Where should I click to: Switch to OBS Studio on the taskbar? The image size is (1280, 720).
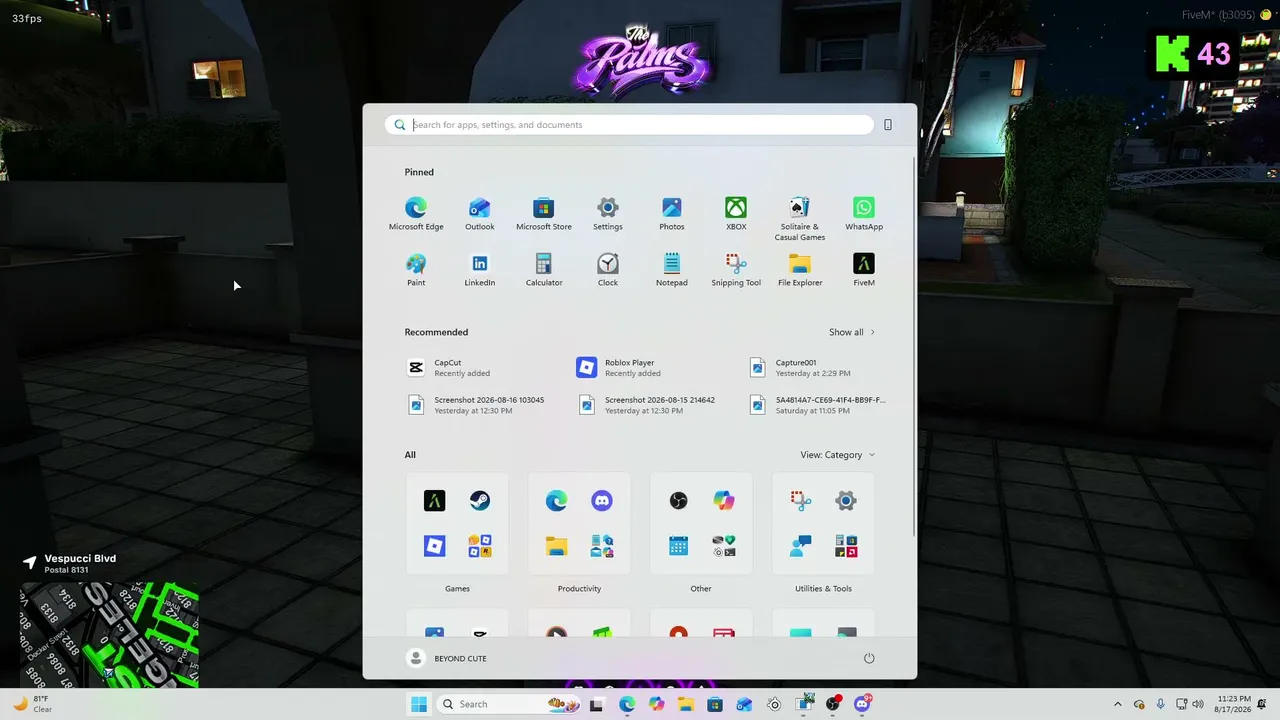pos(833,704)
